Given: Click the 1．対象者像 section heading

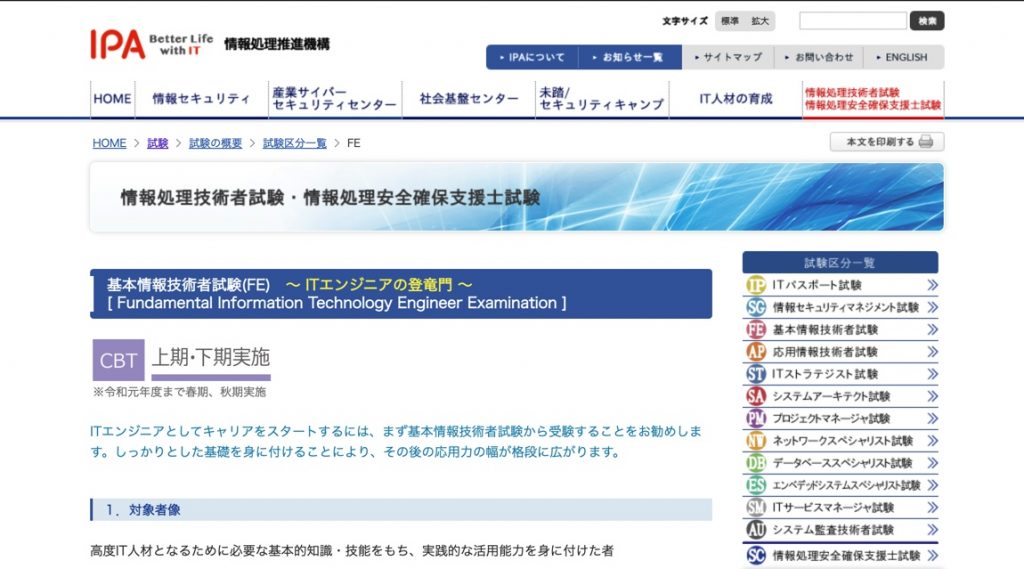Looking at the screenshot, I should (x=401, y=510).
